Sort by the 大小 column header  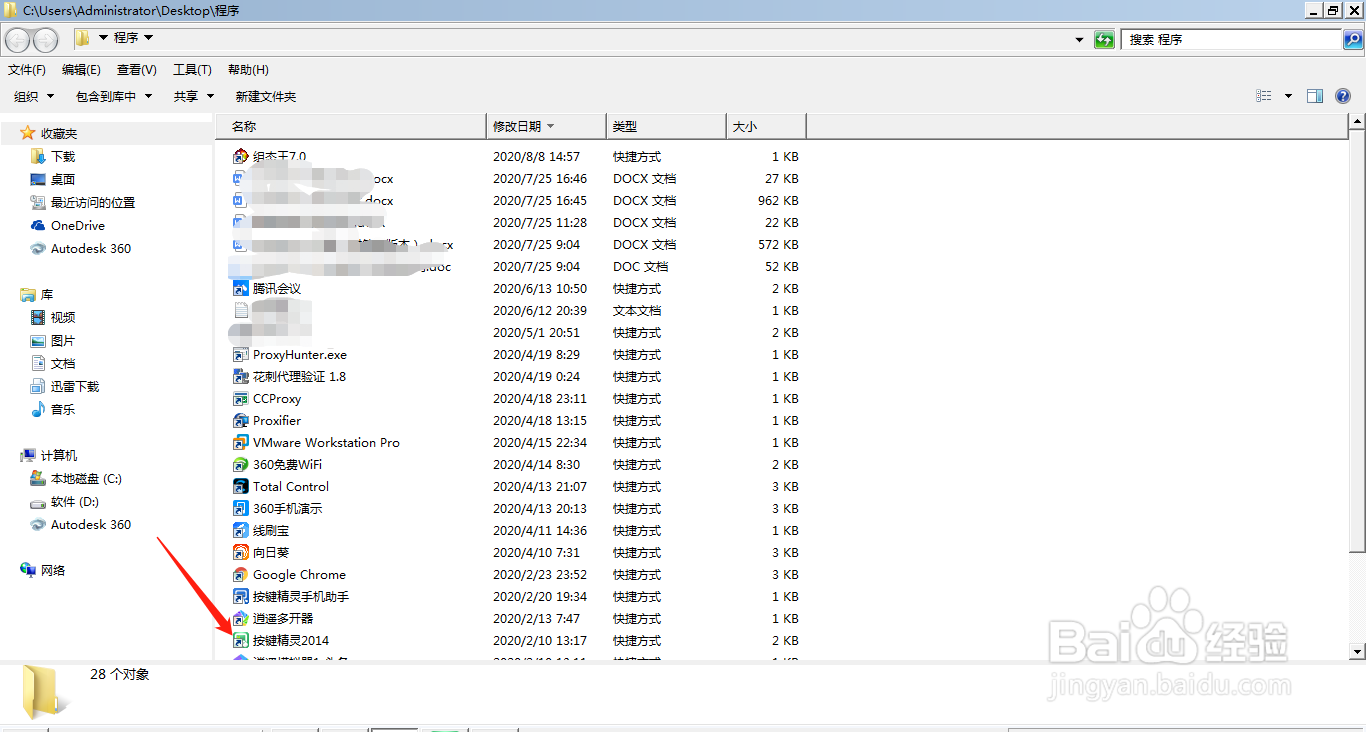766,126
